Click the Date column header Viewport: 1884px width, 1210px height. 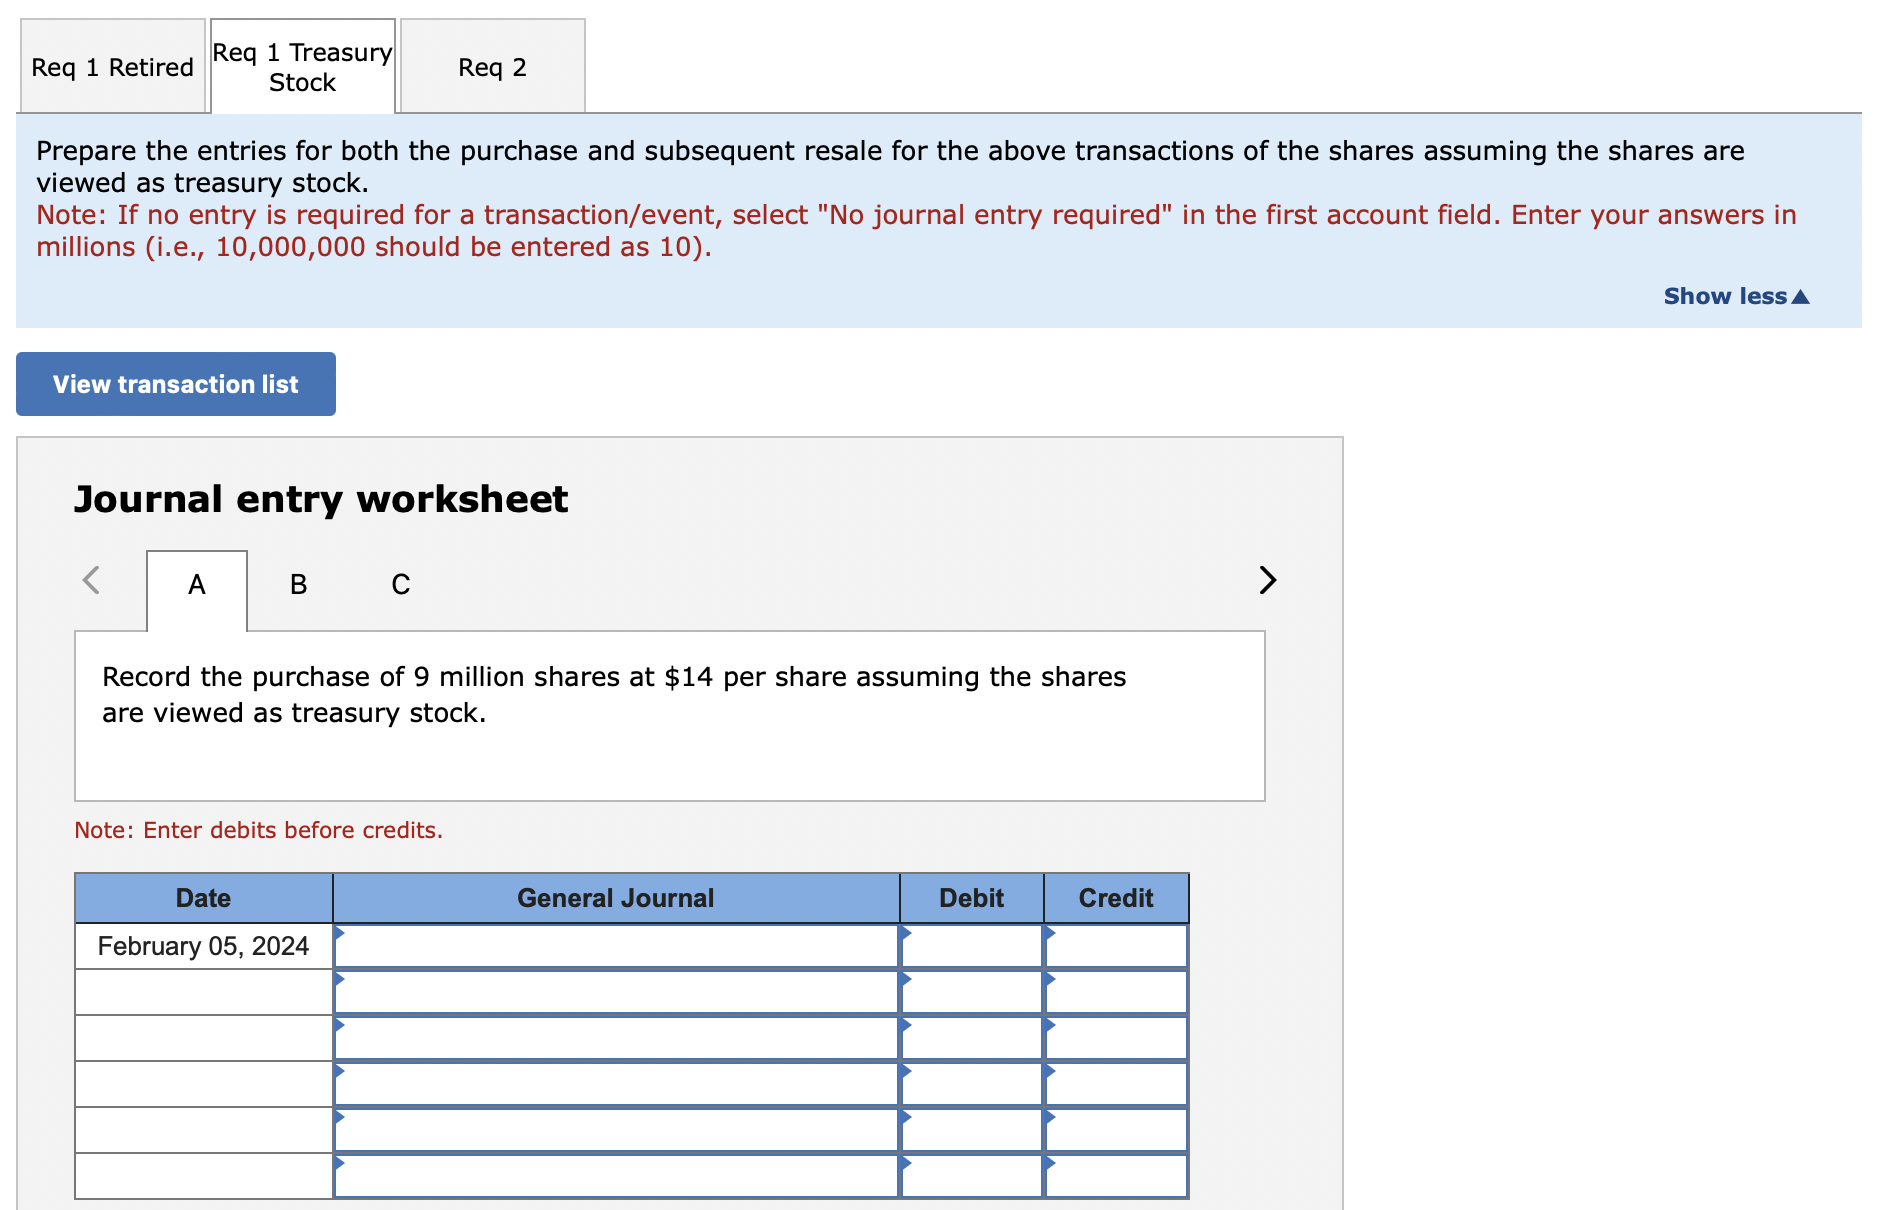204,898
